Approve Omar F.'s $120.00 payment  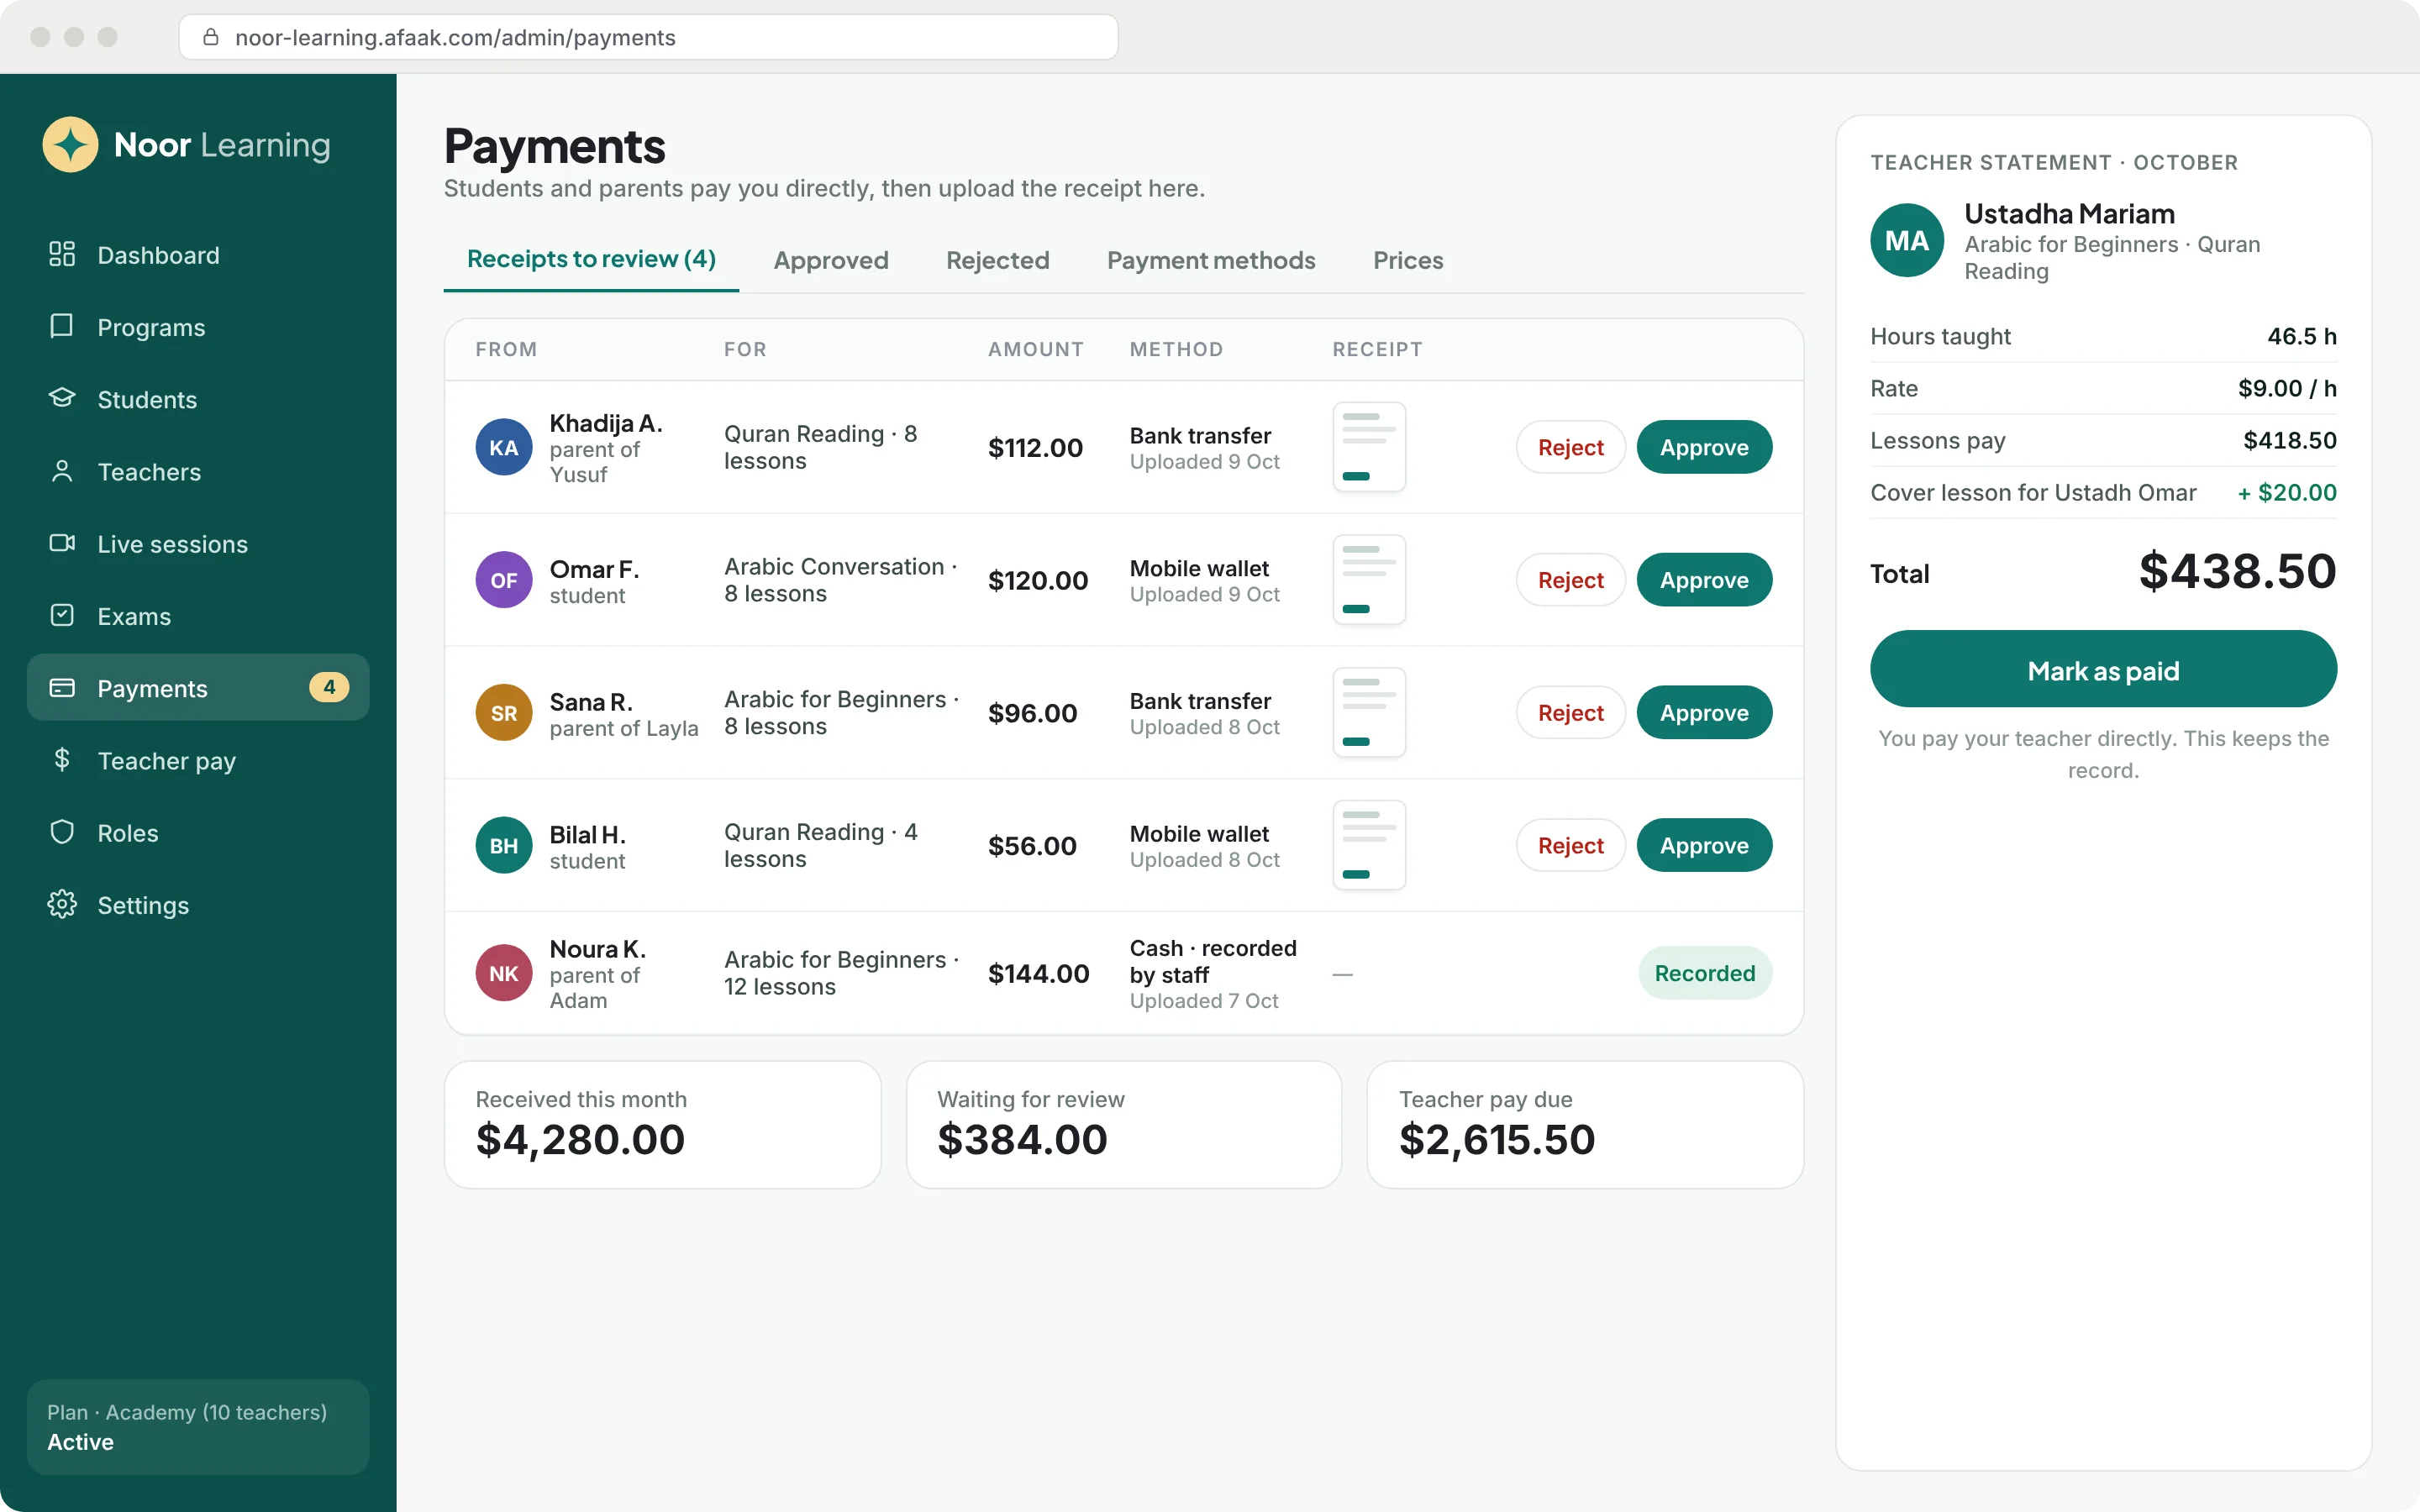click(x=1704, y=580)
